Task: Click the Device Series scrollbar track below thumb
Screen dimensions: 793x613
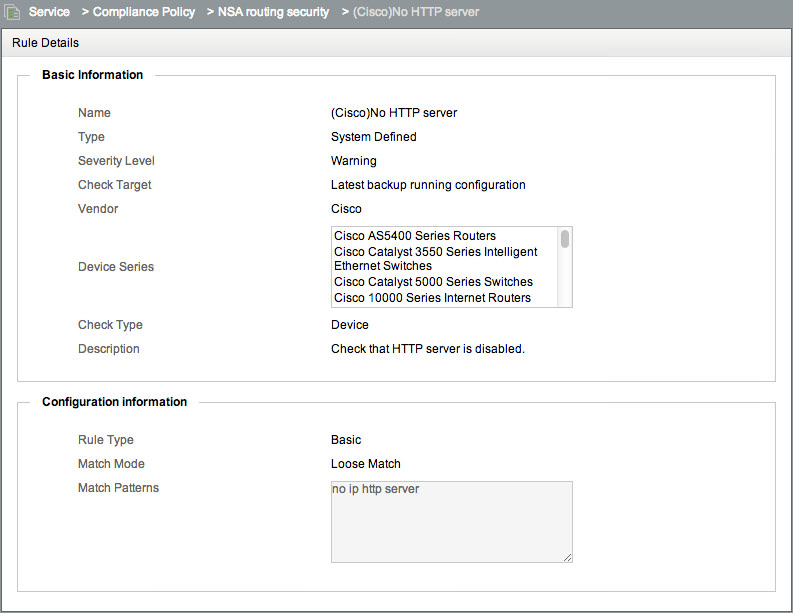Action: (x=565, y=277)
